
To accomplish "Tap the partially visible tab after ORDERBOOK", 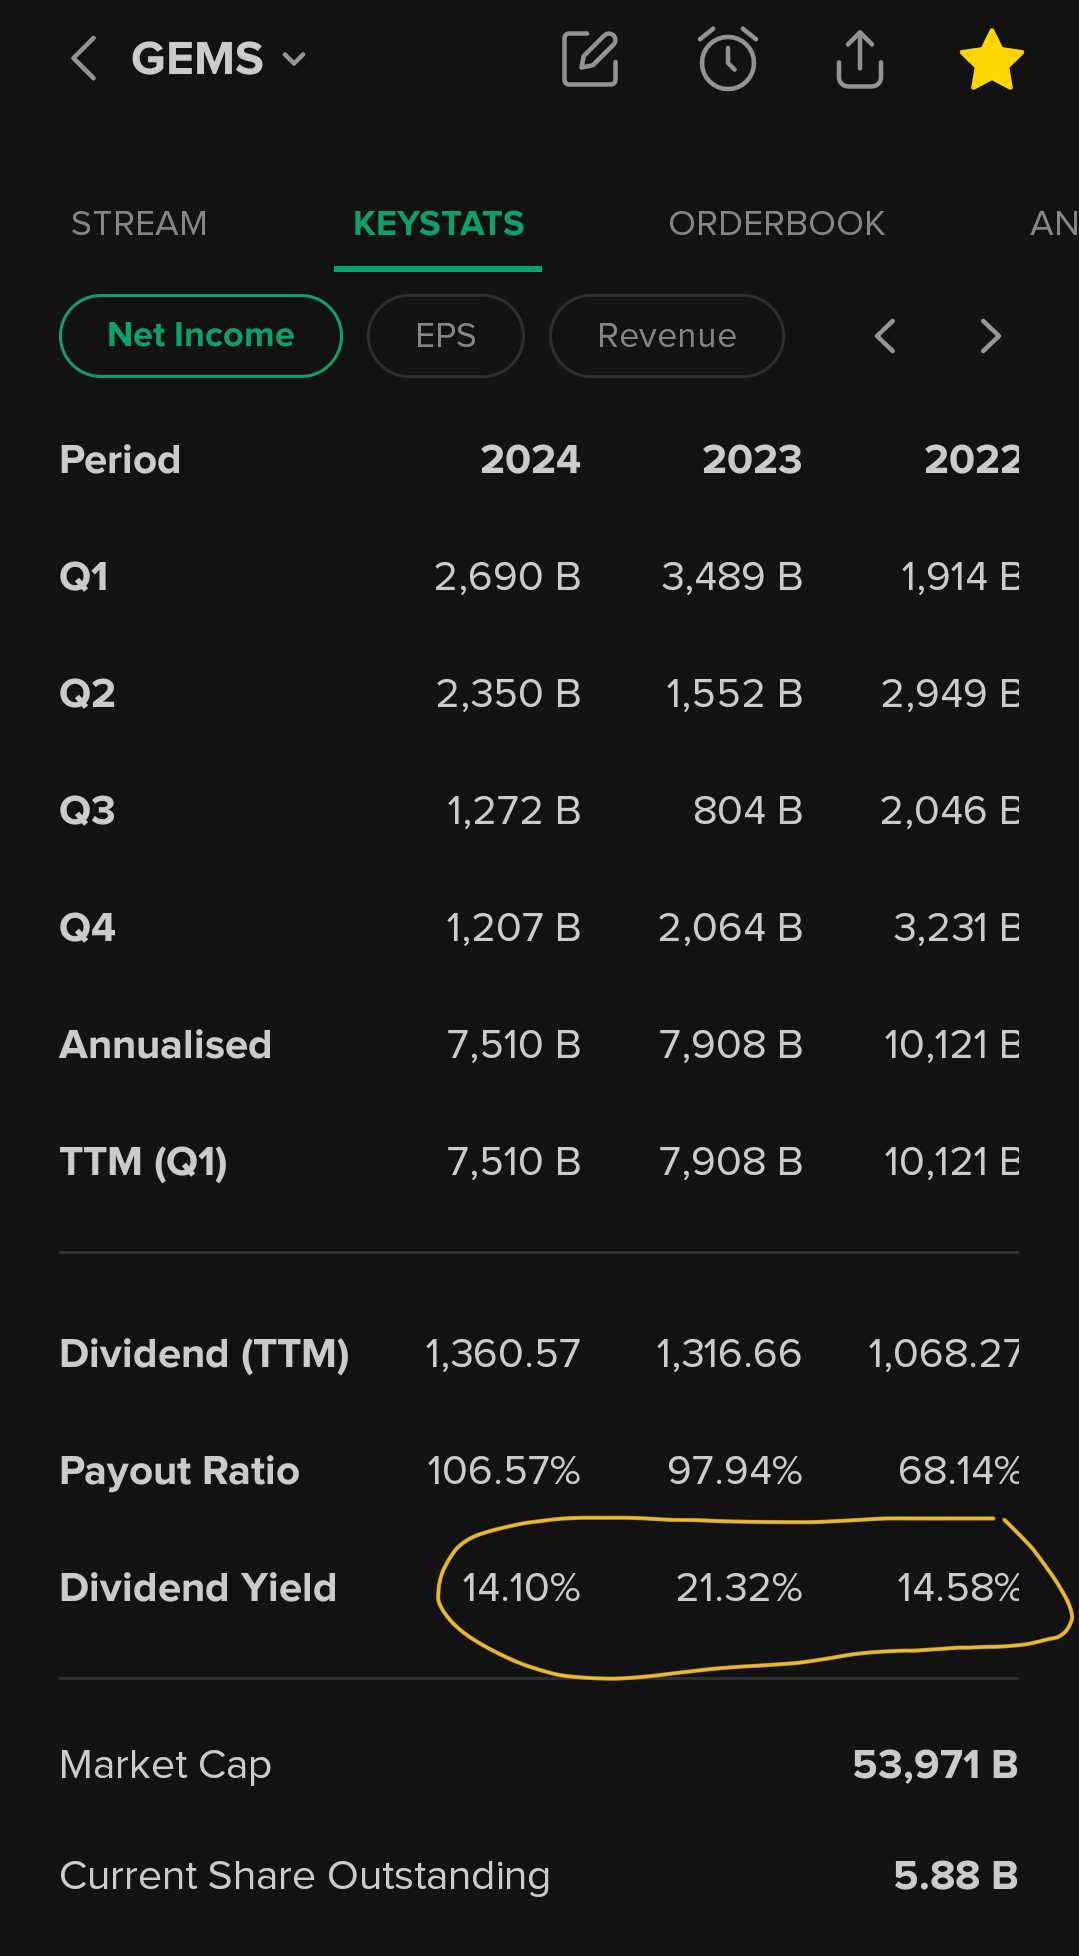I will (1053, 223).
